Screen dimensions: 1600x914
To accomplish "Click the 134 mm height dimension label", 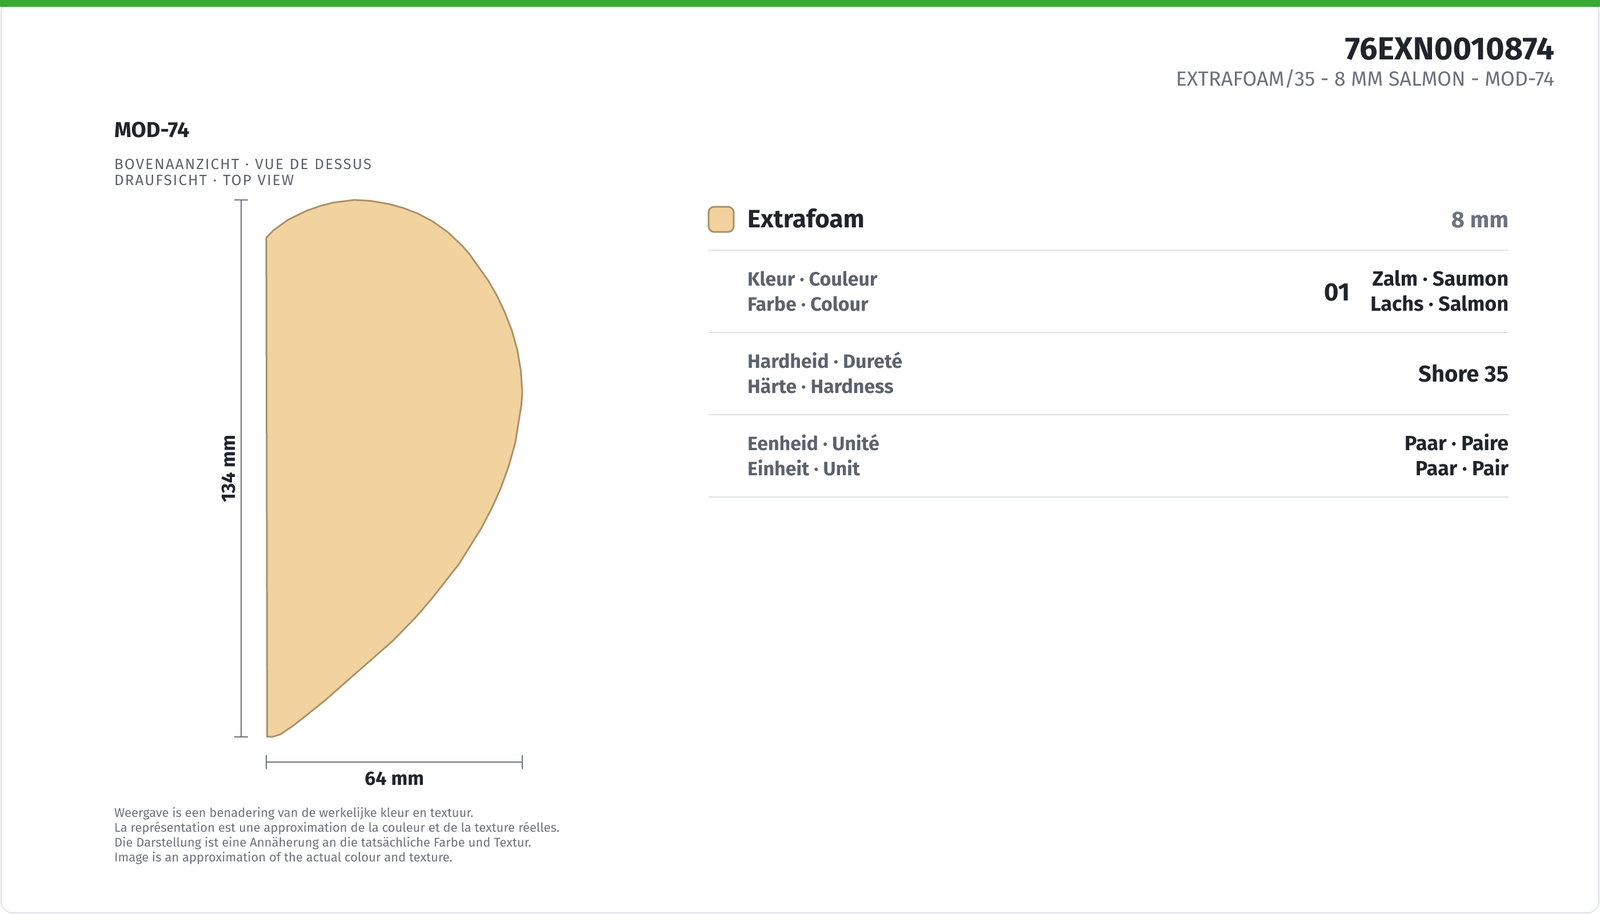I will pos(229,468).
